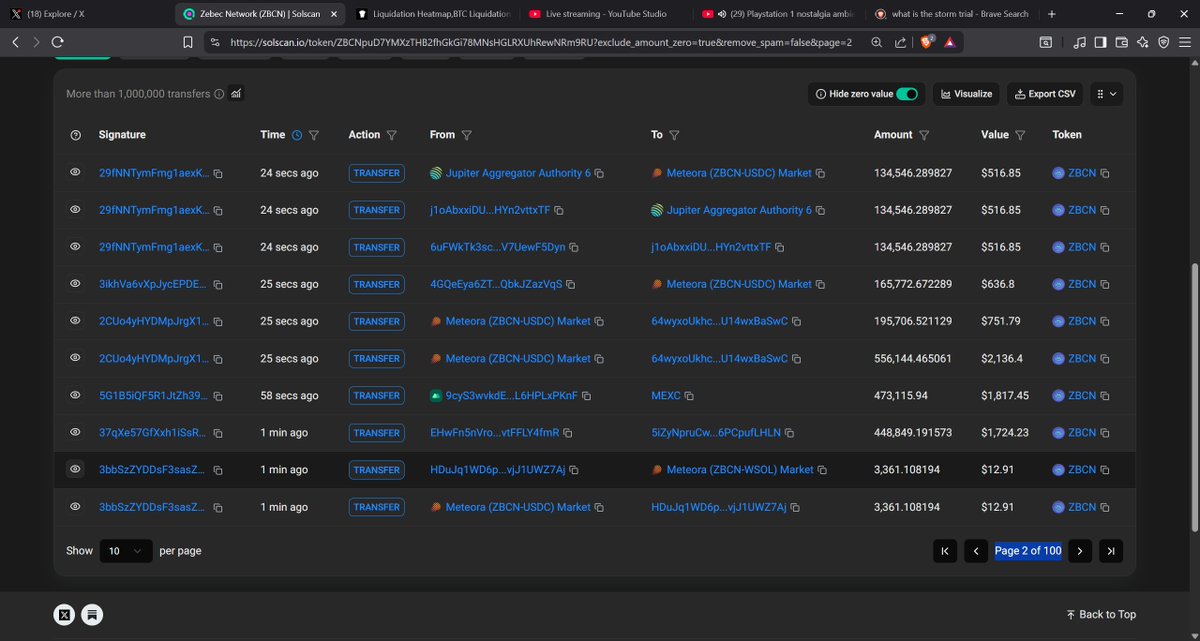This screenshot has width=1200, height=641.
Task: Open 9cyS3wvkdE...L6HPLxPKnF address link
Action: pyautogui.click(x=512, y=396)
